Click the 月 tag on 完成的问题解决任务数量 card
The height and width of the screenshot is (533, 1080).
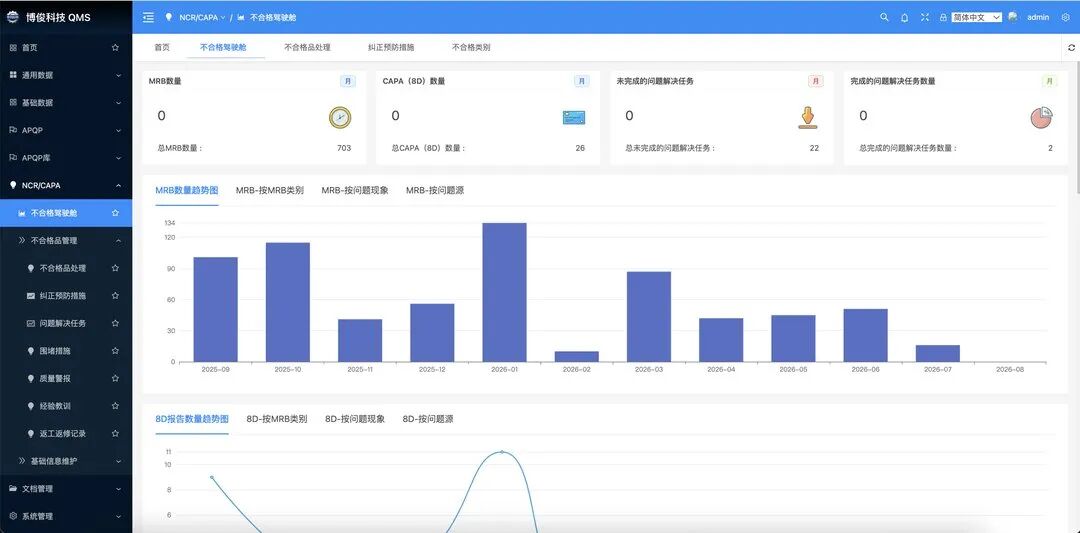(1049, 81)
